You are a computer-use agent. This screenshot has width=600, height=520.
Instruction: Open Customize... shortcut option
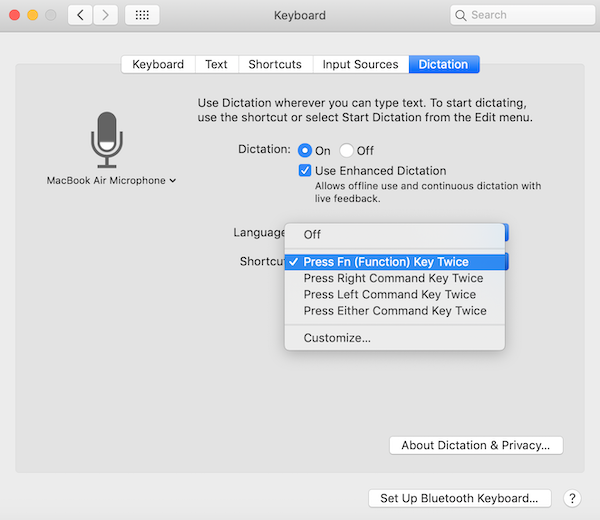337,338
